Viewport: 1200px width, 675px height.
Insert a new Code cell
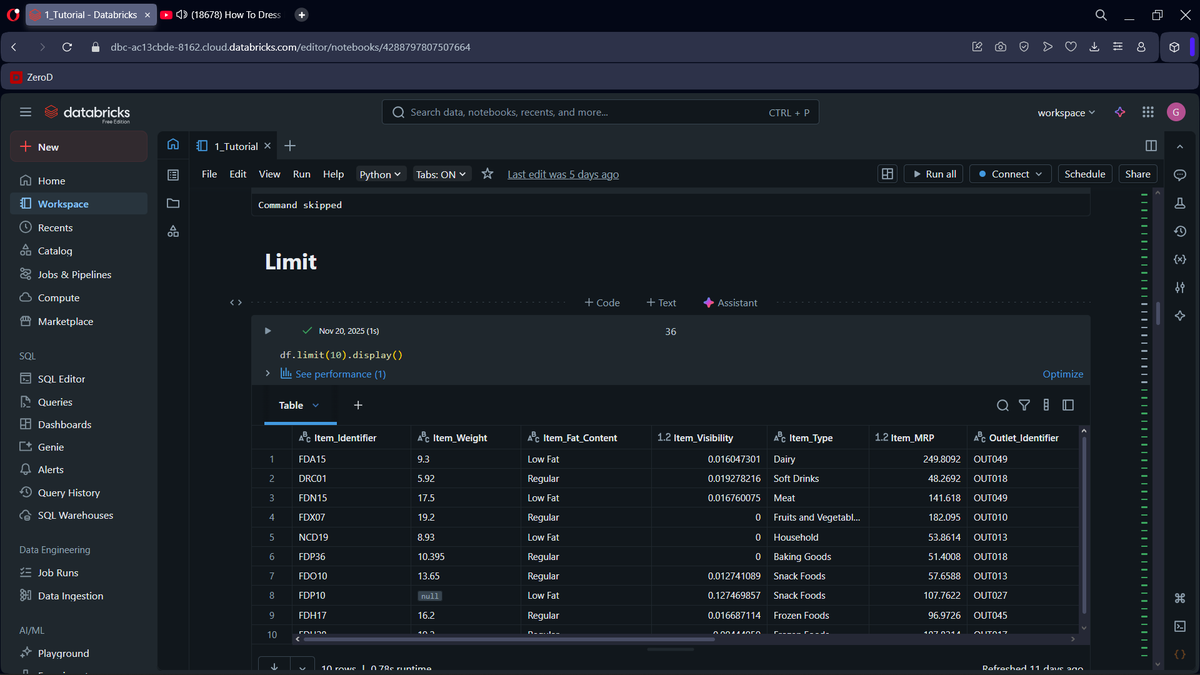pyautogui.click(x=602, y=302)
